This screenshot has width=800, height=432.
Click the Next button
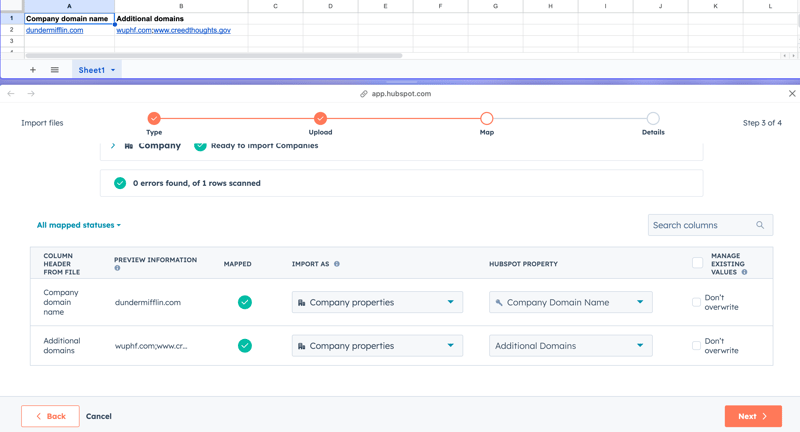753,416
